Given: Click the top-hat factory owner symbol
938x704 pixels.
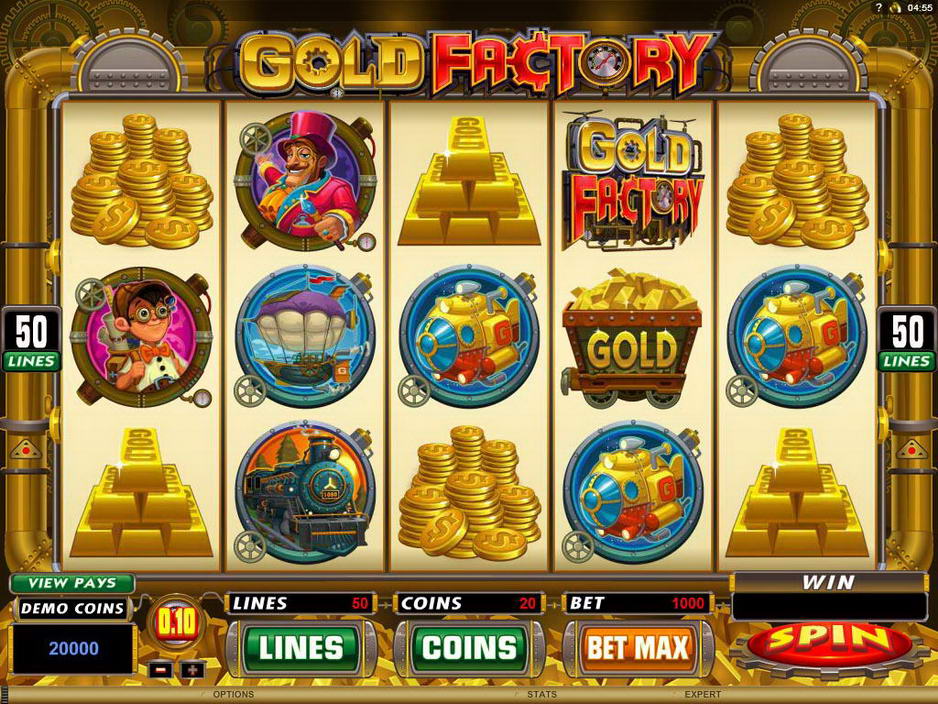Looking at the screenshot, I should pyautogui.click(x=304, y=181).
